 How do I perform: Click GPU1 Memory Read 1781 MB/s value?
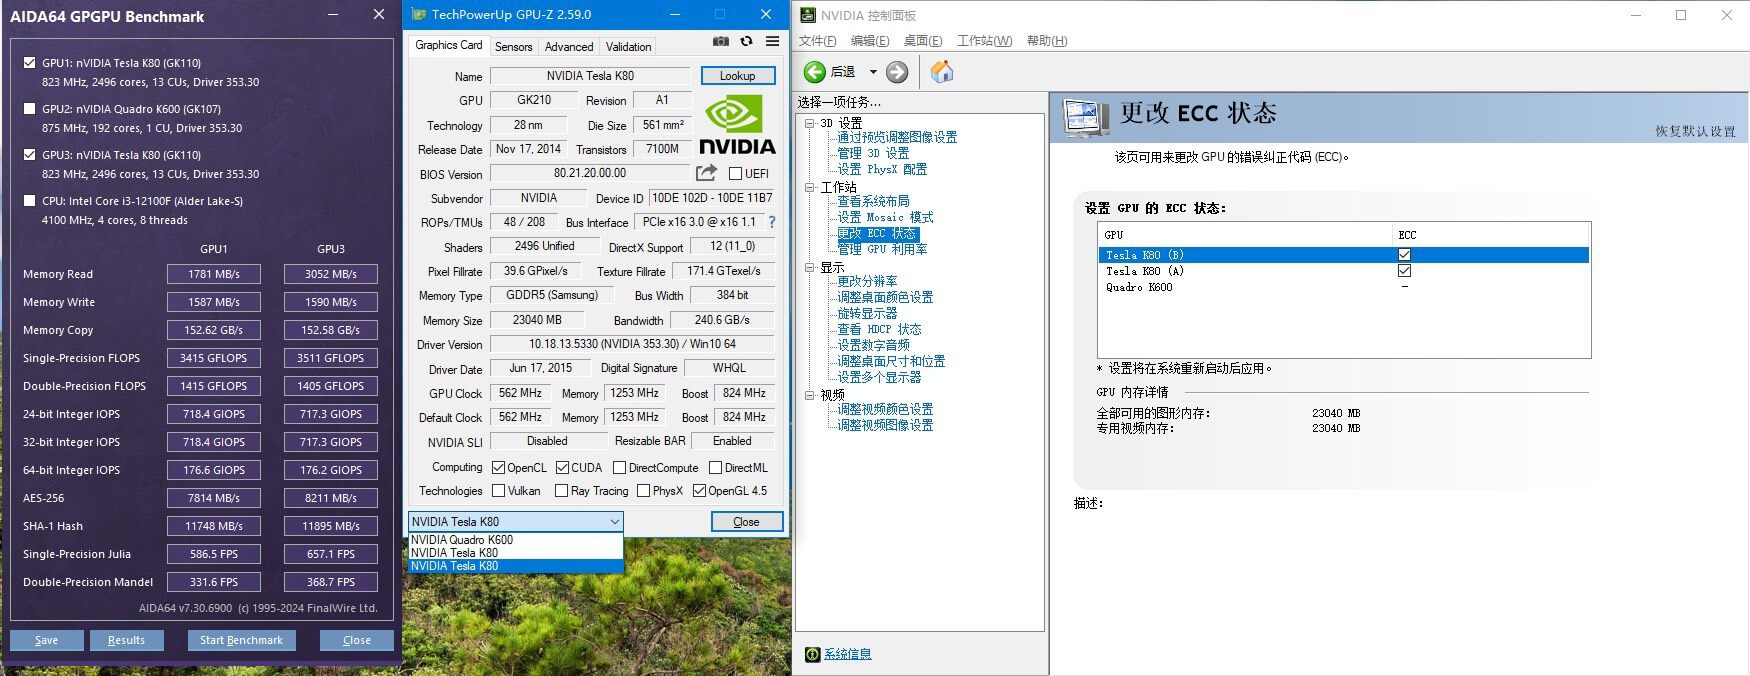(x=214, y=274)
